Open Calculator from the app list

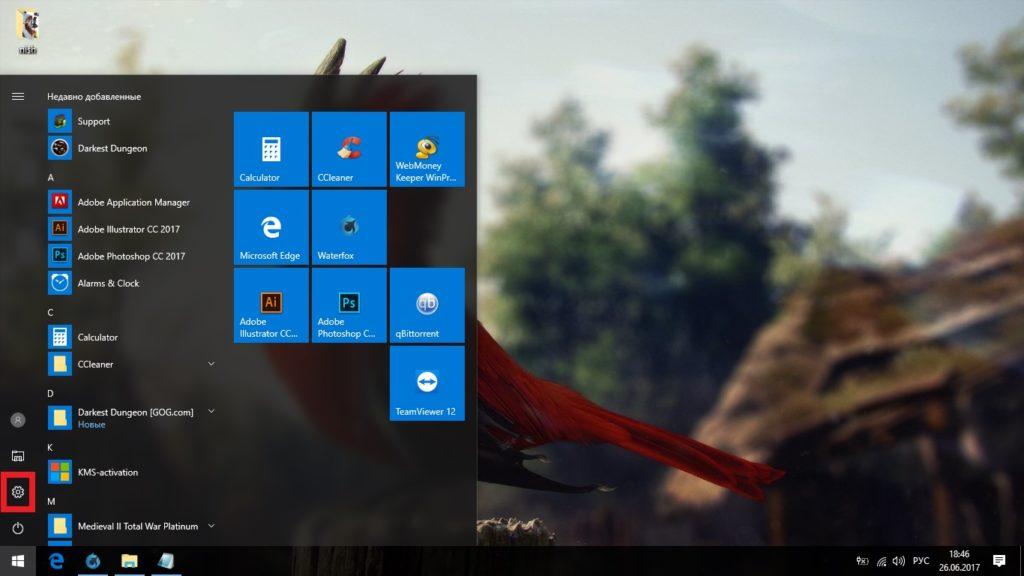131,337
